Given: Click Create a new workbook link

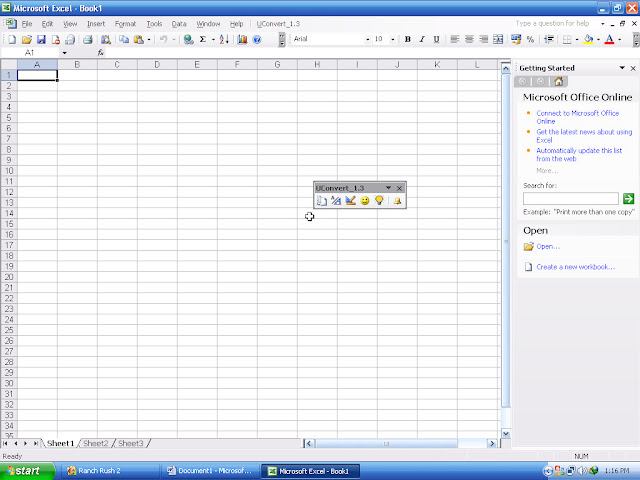Looking at the screenshot, I should click(576, 267).
